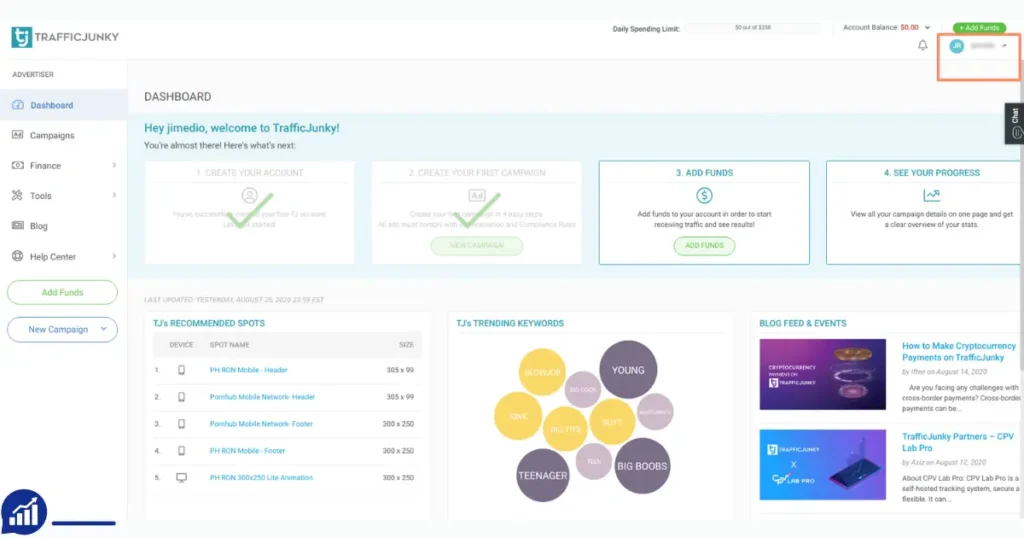
Task: Click the 4. SEE YOUR PROGRESS heading
Action: pyautogui.click(x=931, y=172)
